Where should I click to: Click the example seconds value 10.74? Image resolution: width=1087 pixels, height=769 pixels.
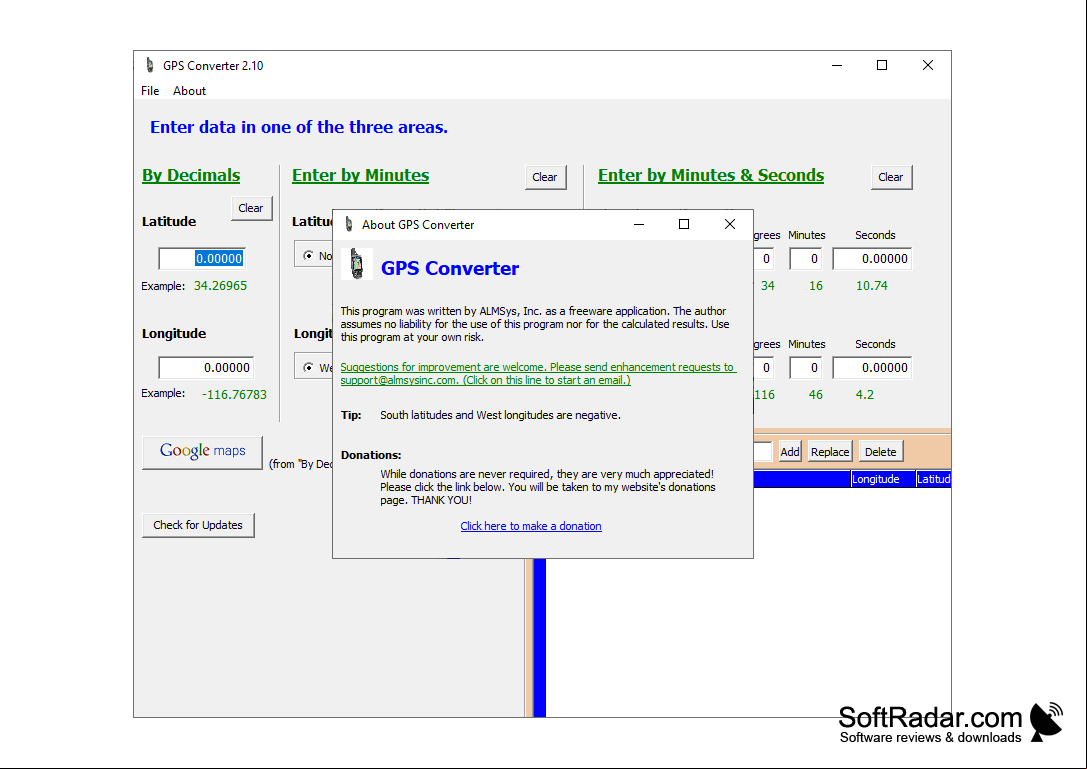[871, 286]
